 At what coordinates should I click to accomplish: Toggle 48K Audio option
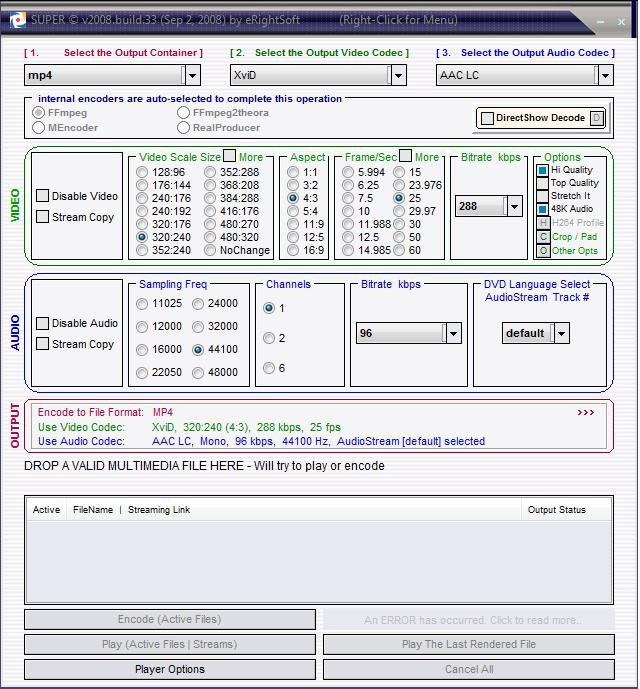click(x=543, y=209)
